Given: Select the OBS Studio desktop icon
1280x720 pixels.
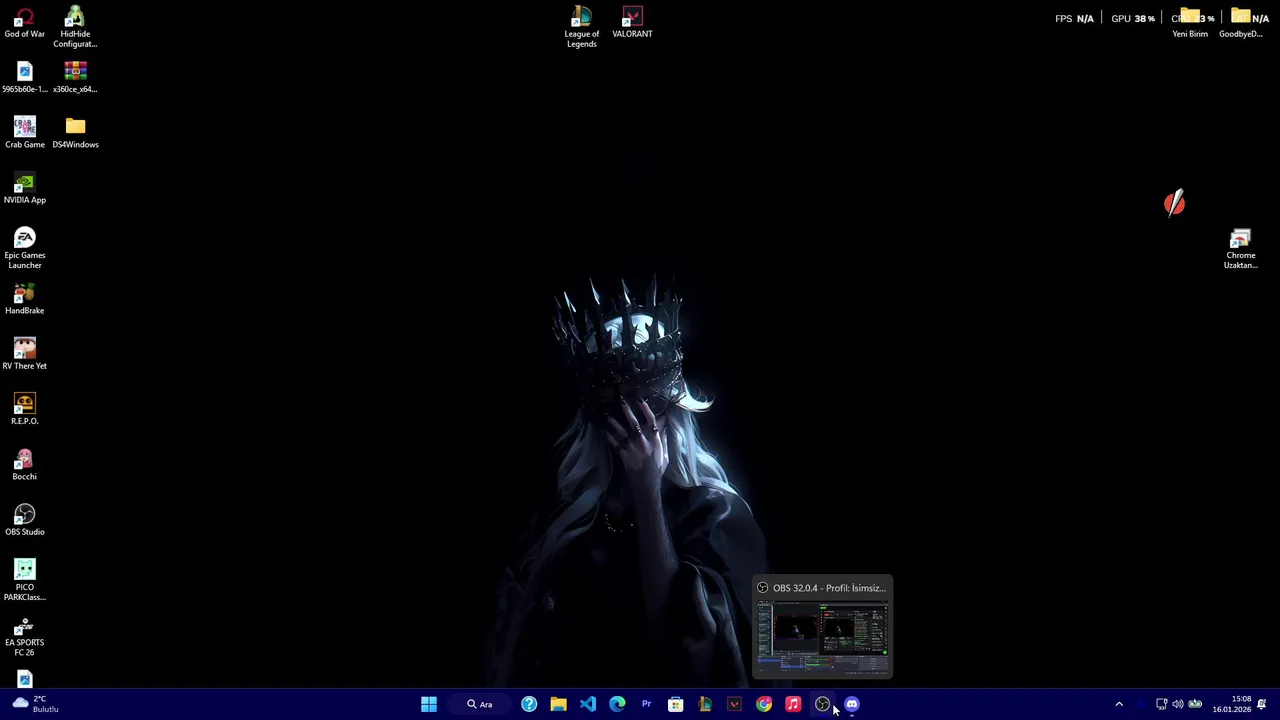Looking at the screenshot, I should pyautogui.click(x=24, y=520).
